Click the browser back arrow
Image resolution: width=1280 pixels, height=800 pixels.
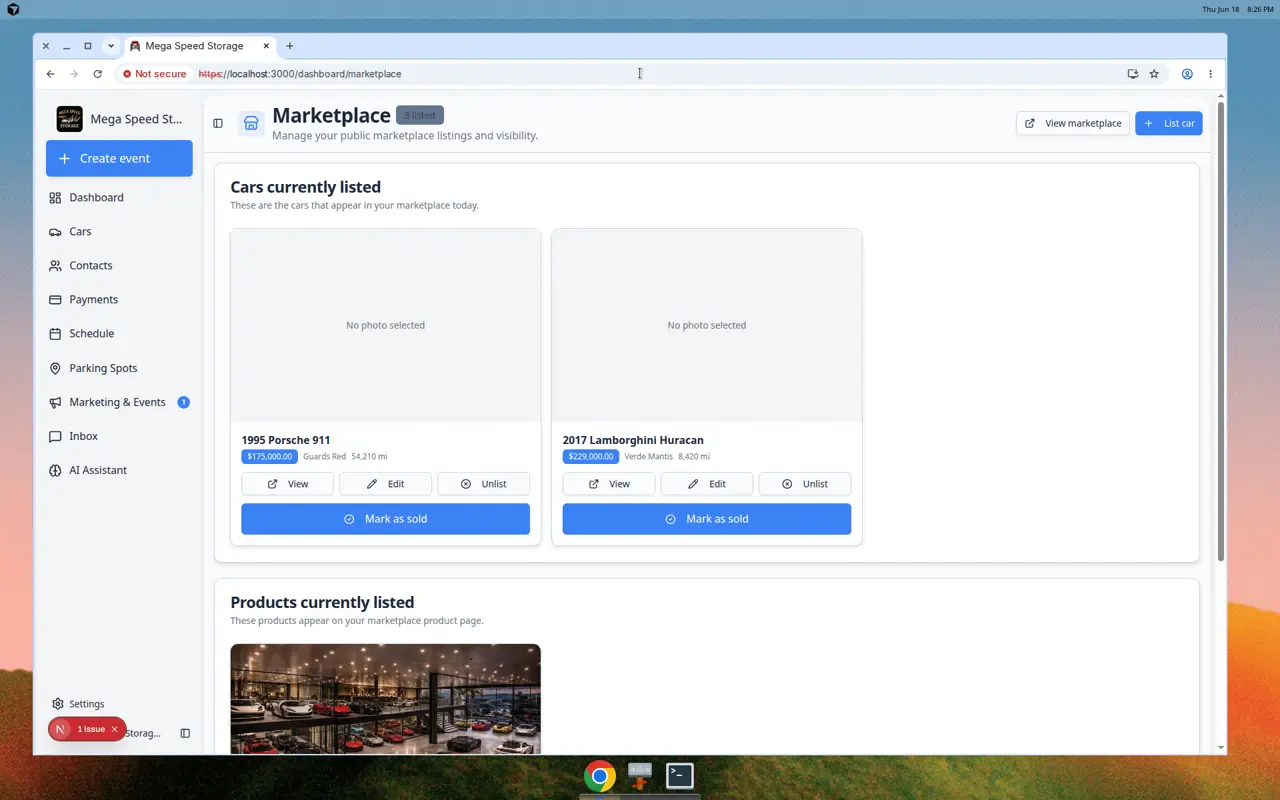[51, 74]
